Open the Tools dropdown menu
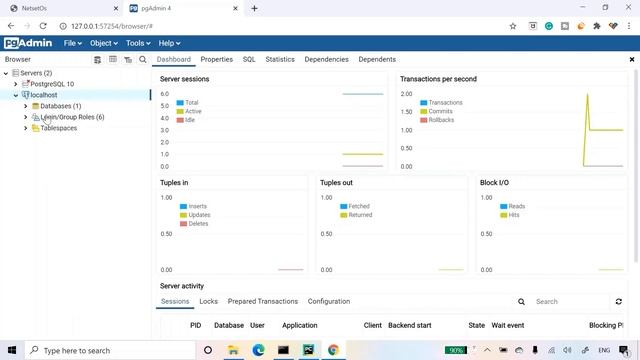The width and height of the screenshot is (640, 360). 138,43
